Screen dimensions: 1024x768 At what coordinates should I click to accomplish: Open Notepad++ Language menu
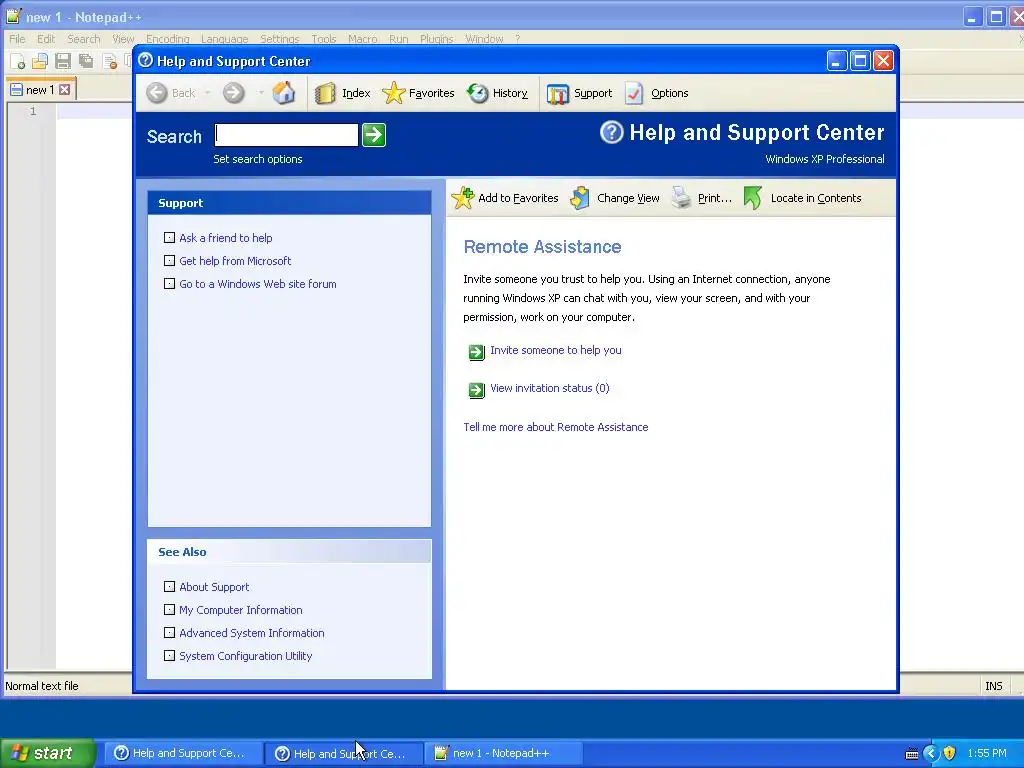(224, 39)
